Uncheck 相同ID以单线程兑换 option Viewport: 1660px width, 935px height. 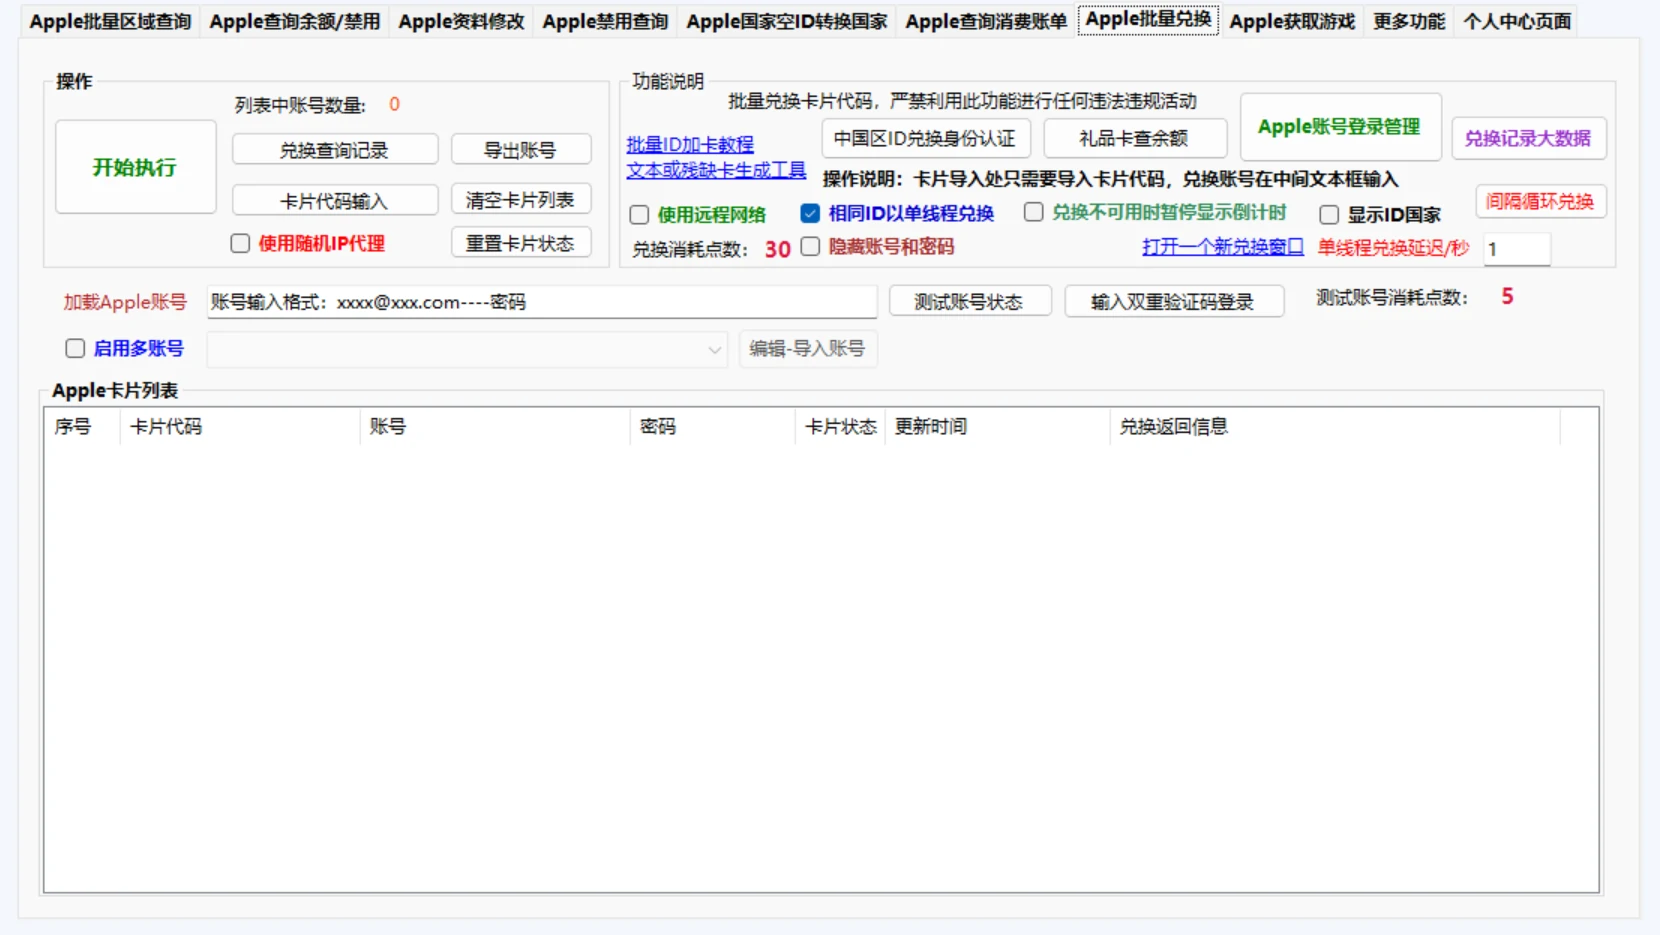(x=810, y=213)
